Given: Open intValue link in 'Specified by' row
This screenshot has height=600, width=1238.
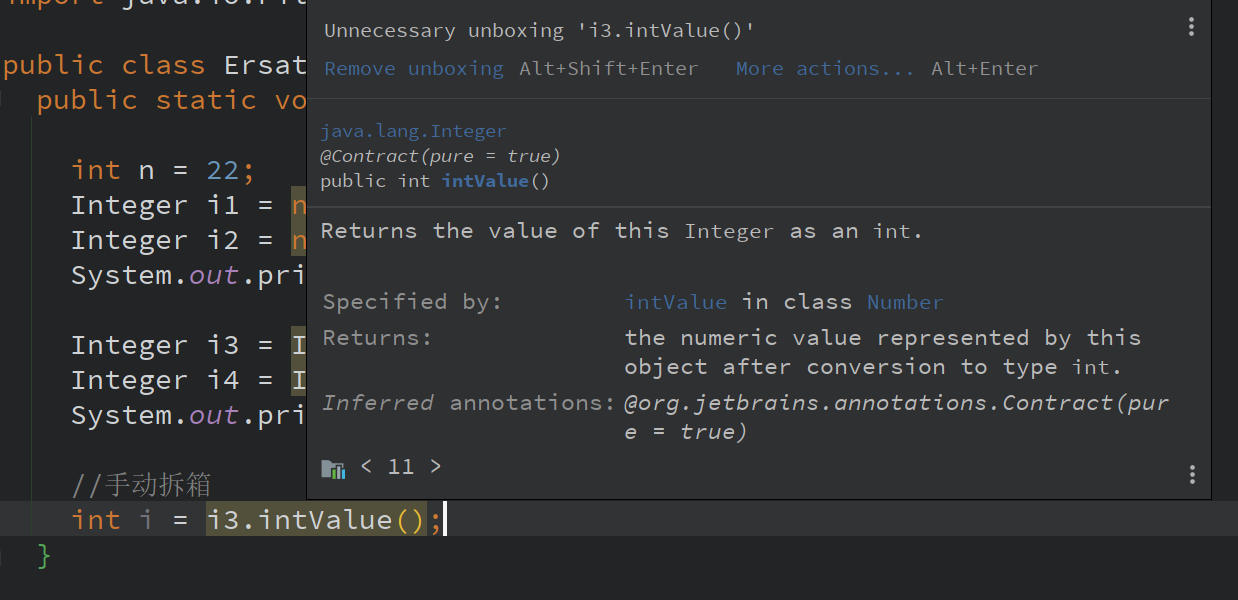Looking at the screenshot, I should click(x=675, y=302).
